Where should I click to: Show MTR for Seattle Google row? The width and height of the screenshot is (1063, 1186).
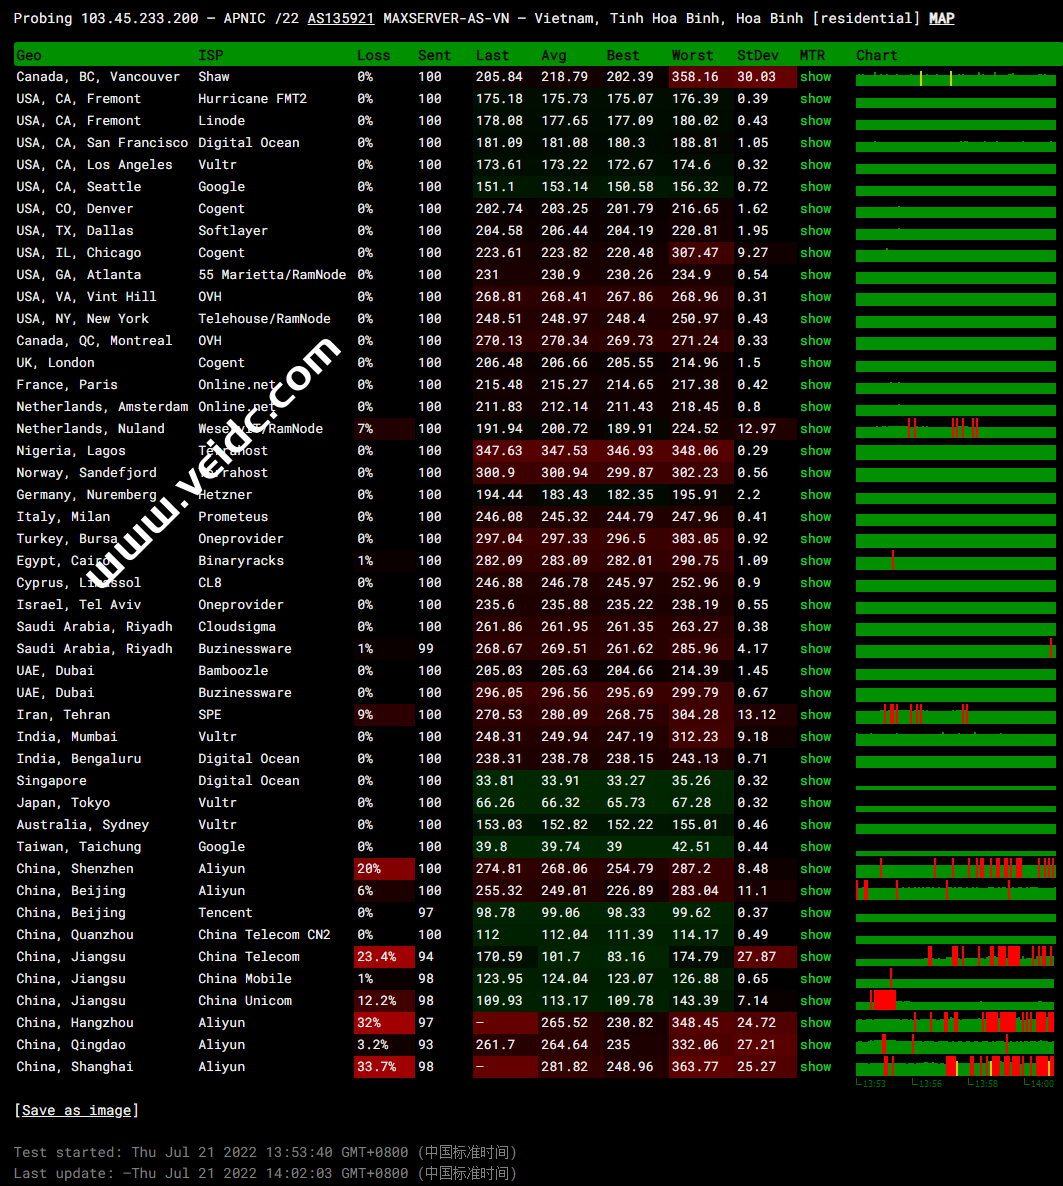click(816, 187)
